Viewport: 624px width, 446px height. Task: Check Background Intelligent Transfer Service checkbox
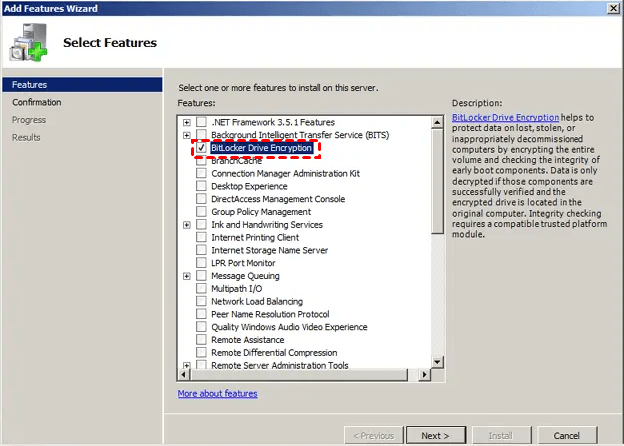point(201,134)
